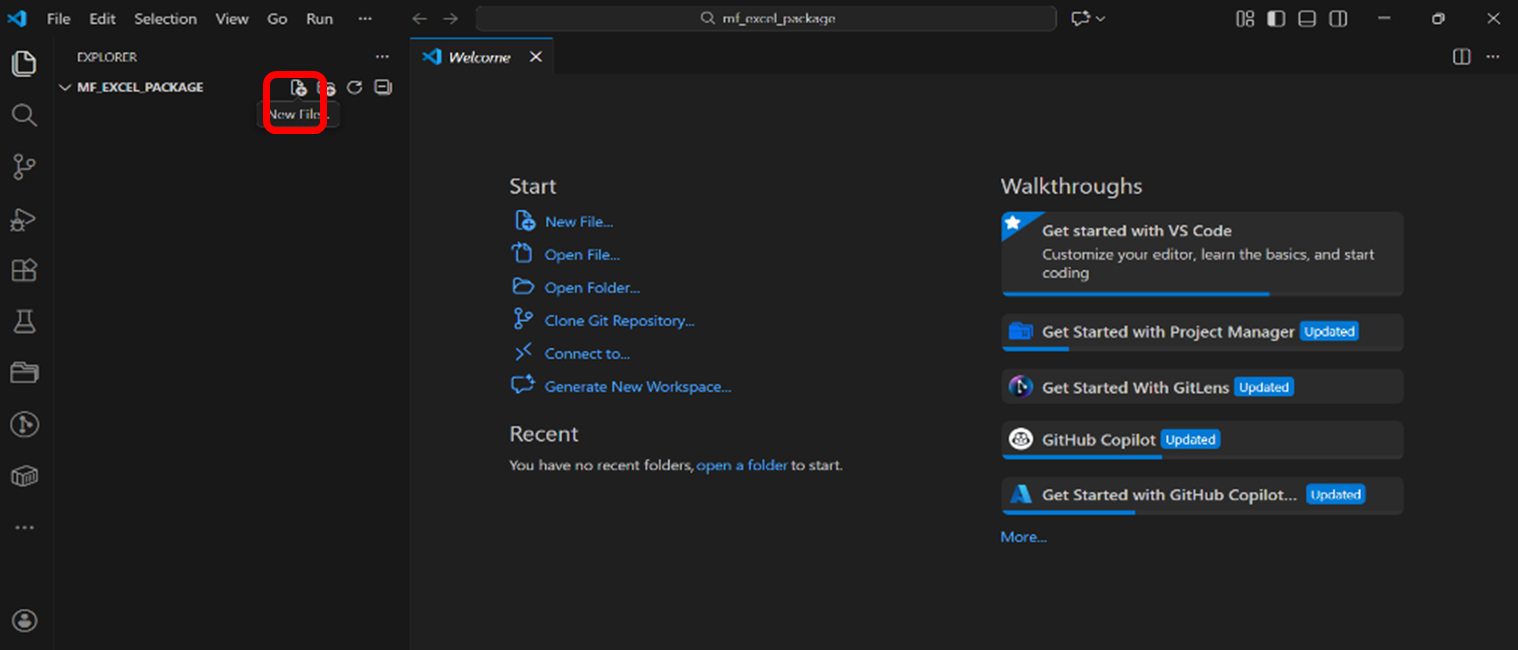This screenshot has height=650, width=1518.
Task: Click the VS Code logo in title bar
Action: coord(16,19)
